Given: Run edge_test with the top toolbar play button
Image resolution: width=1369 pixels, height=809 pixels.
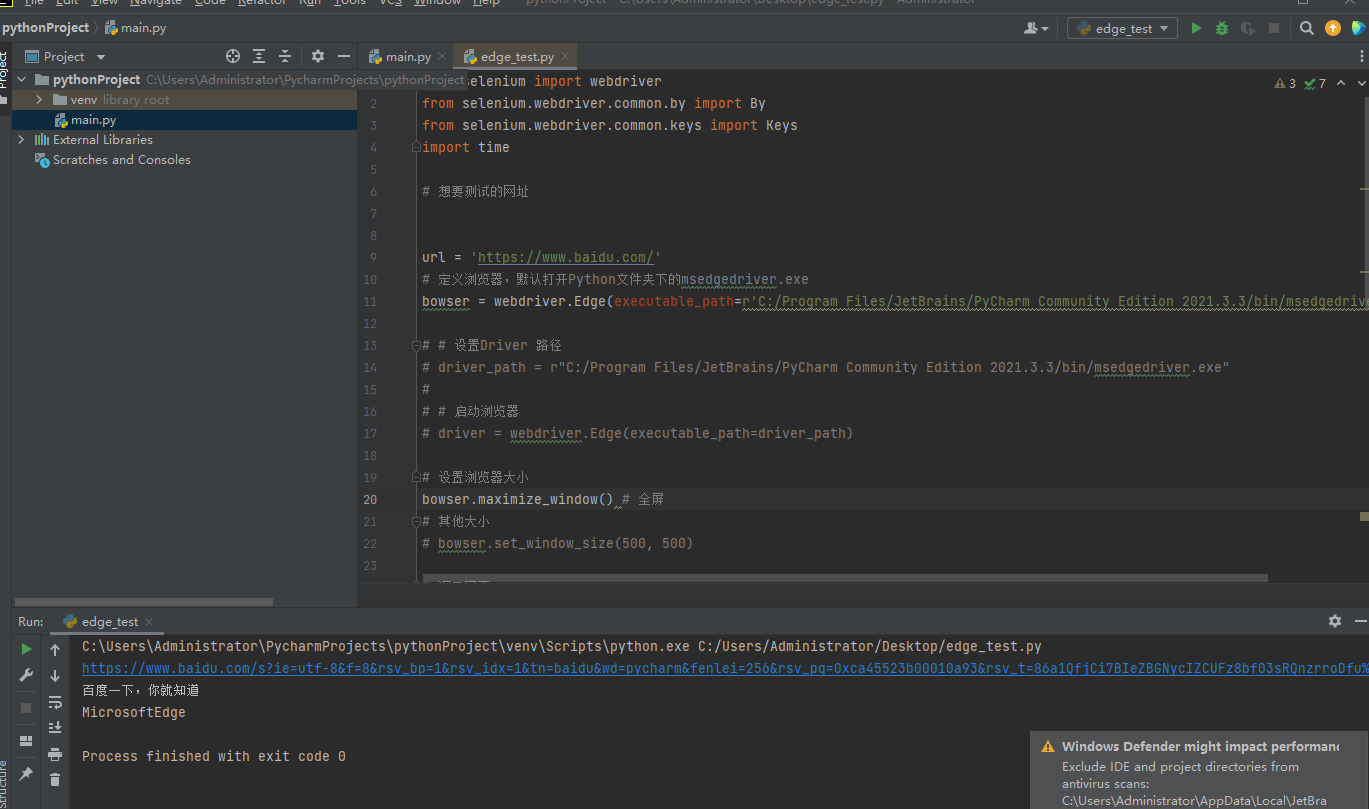Looking at the screenshot, I should (x=1196, y=29).
